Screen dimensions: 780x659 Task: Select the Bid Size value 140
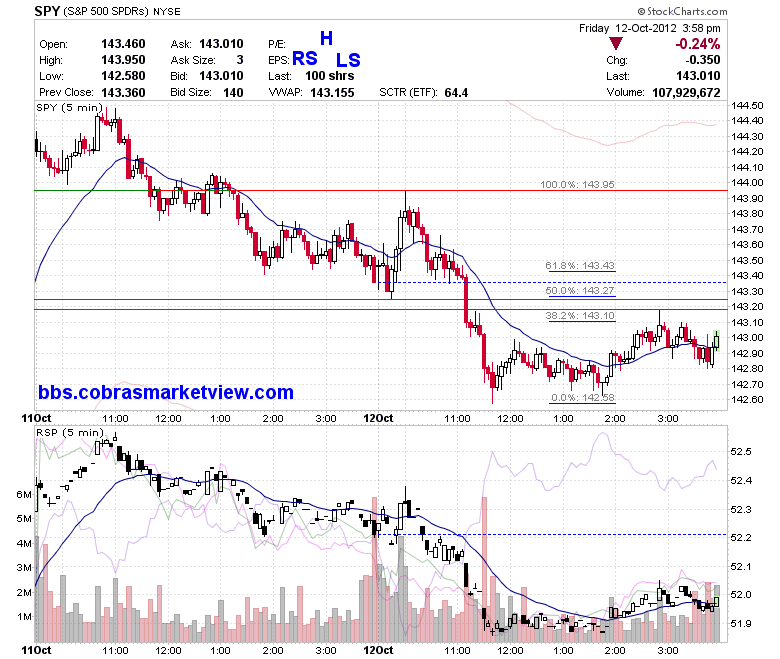[233, 93]
